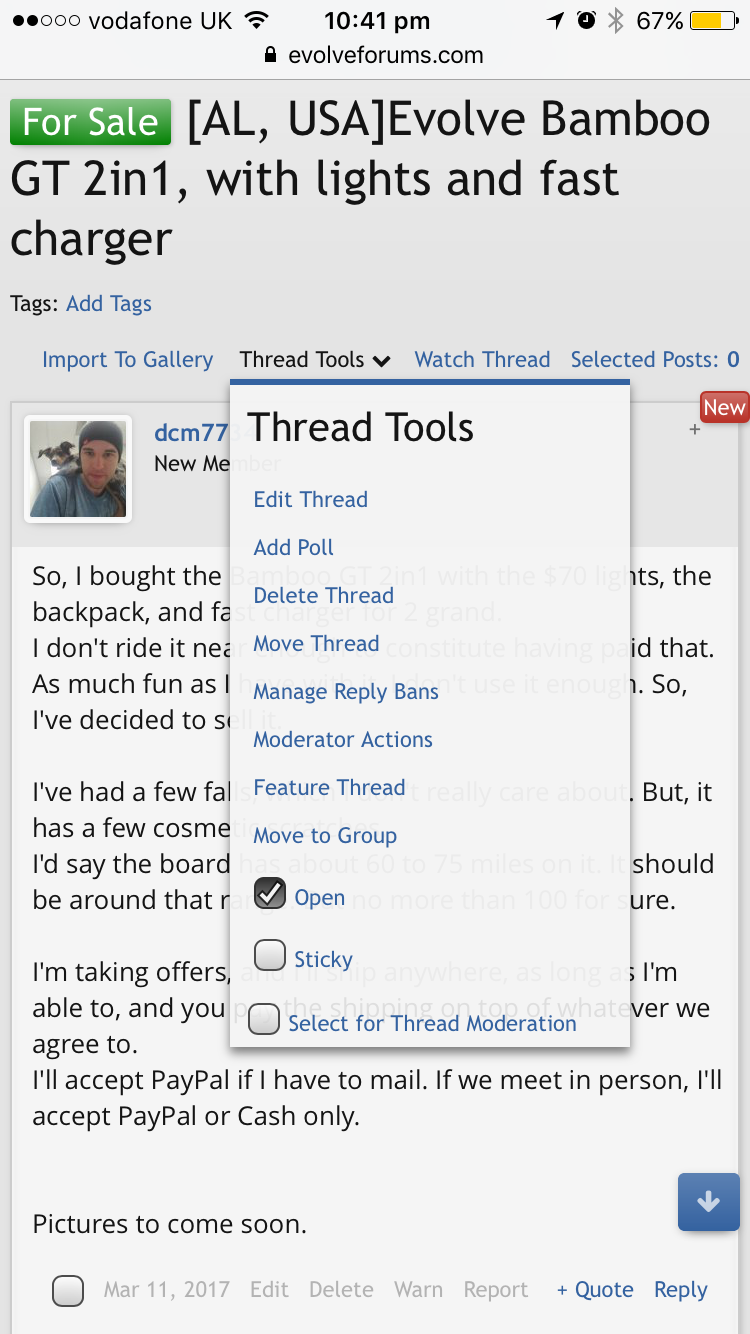This screenshot has width=750, height=1334.
Task: Click the Thread Tools popup heading
Action: pos(360,428)
